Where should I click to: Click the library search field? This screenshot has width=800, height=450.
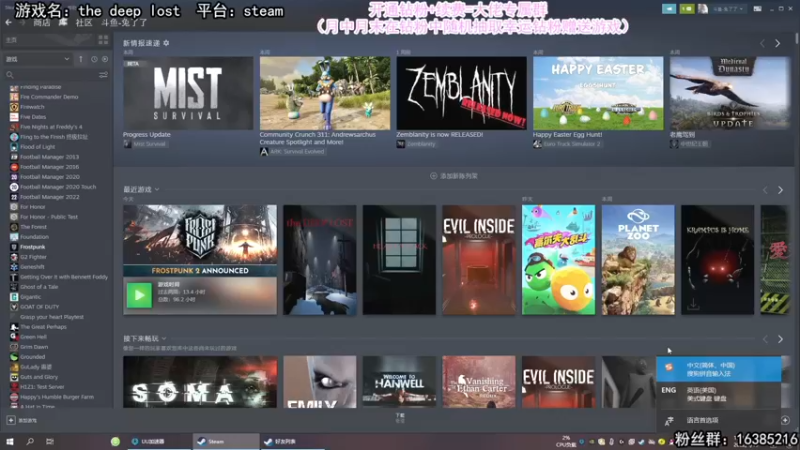(x=51, y=75)
